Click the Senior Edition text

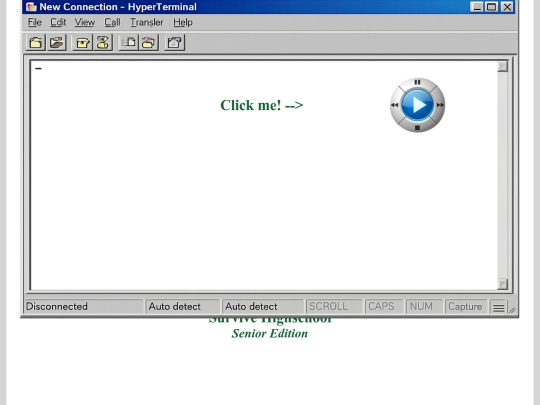click(x=270, y=333)
